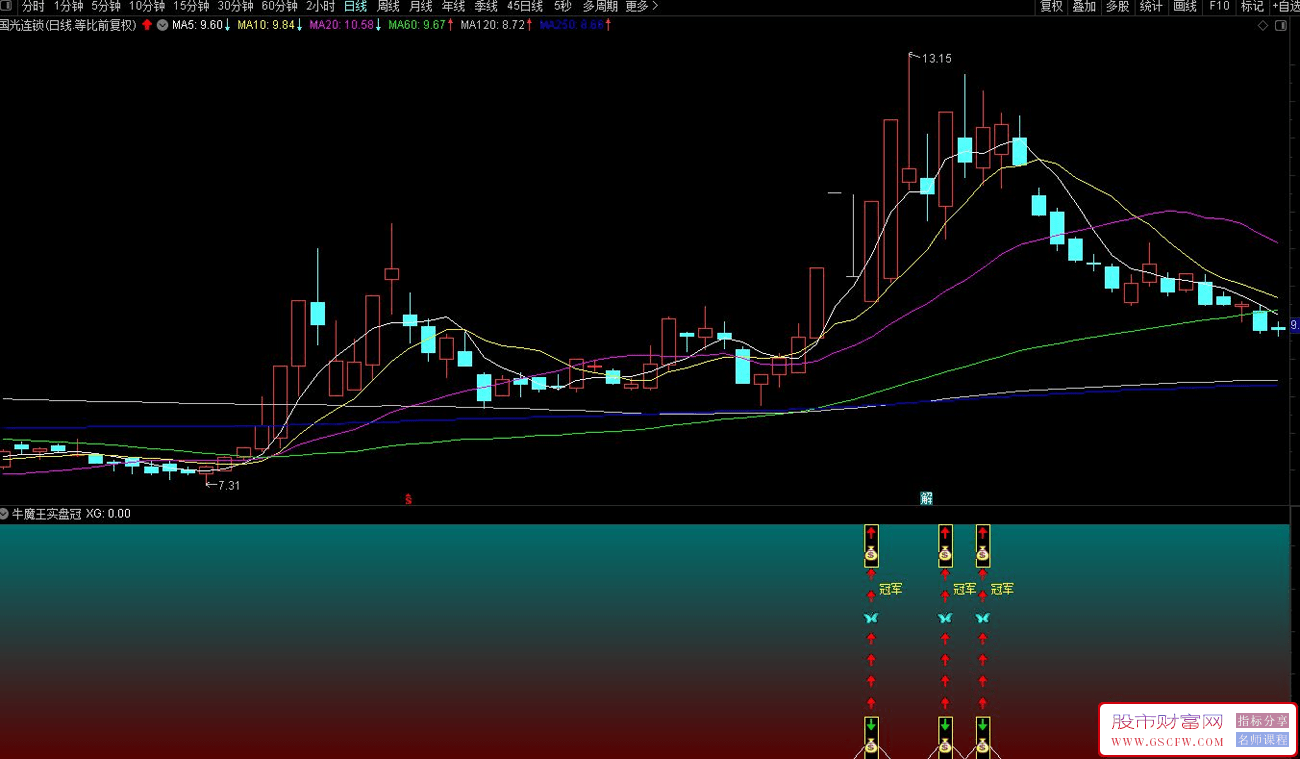Switch to the 2小时 timeframe
The image size is (1300, 759).
click(x=320, y=6)
